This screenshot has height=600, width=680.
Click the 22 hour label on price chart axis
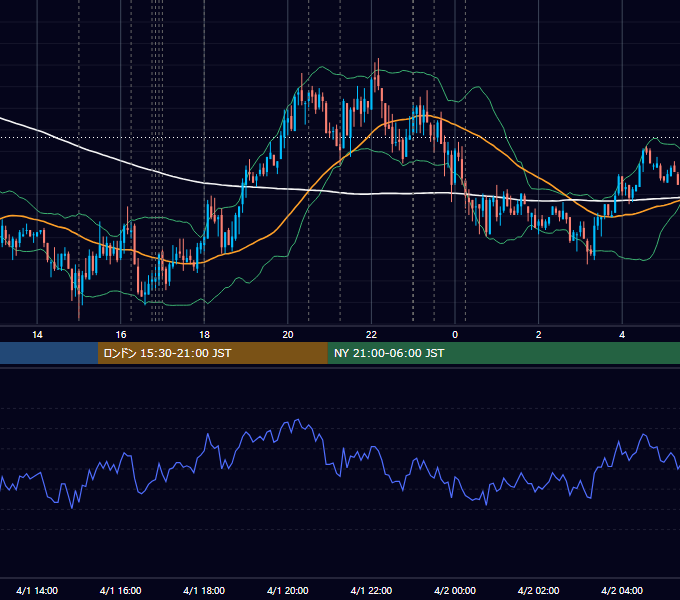(371, 335)
